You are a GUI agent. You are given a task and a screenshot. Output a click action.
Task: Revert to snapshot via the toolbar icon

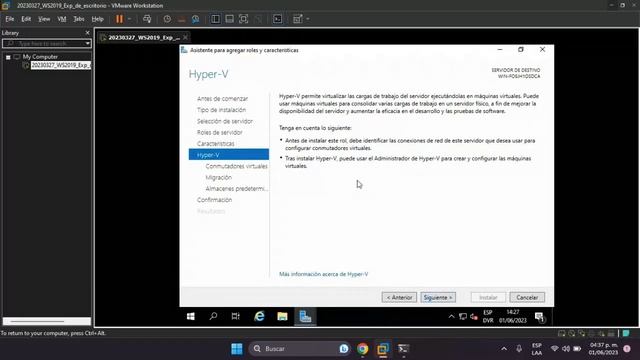182,19
